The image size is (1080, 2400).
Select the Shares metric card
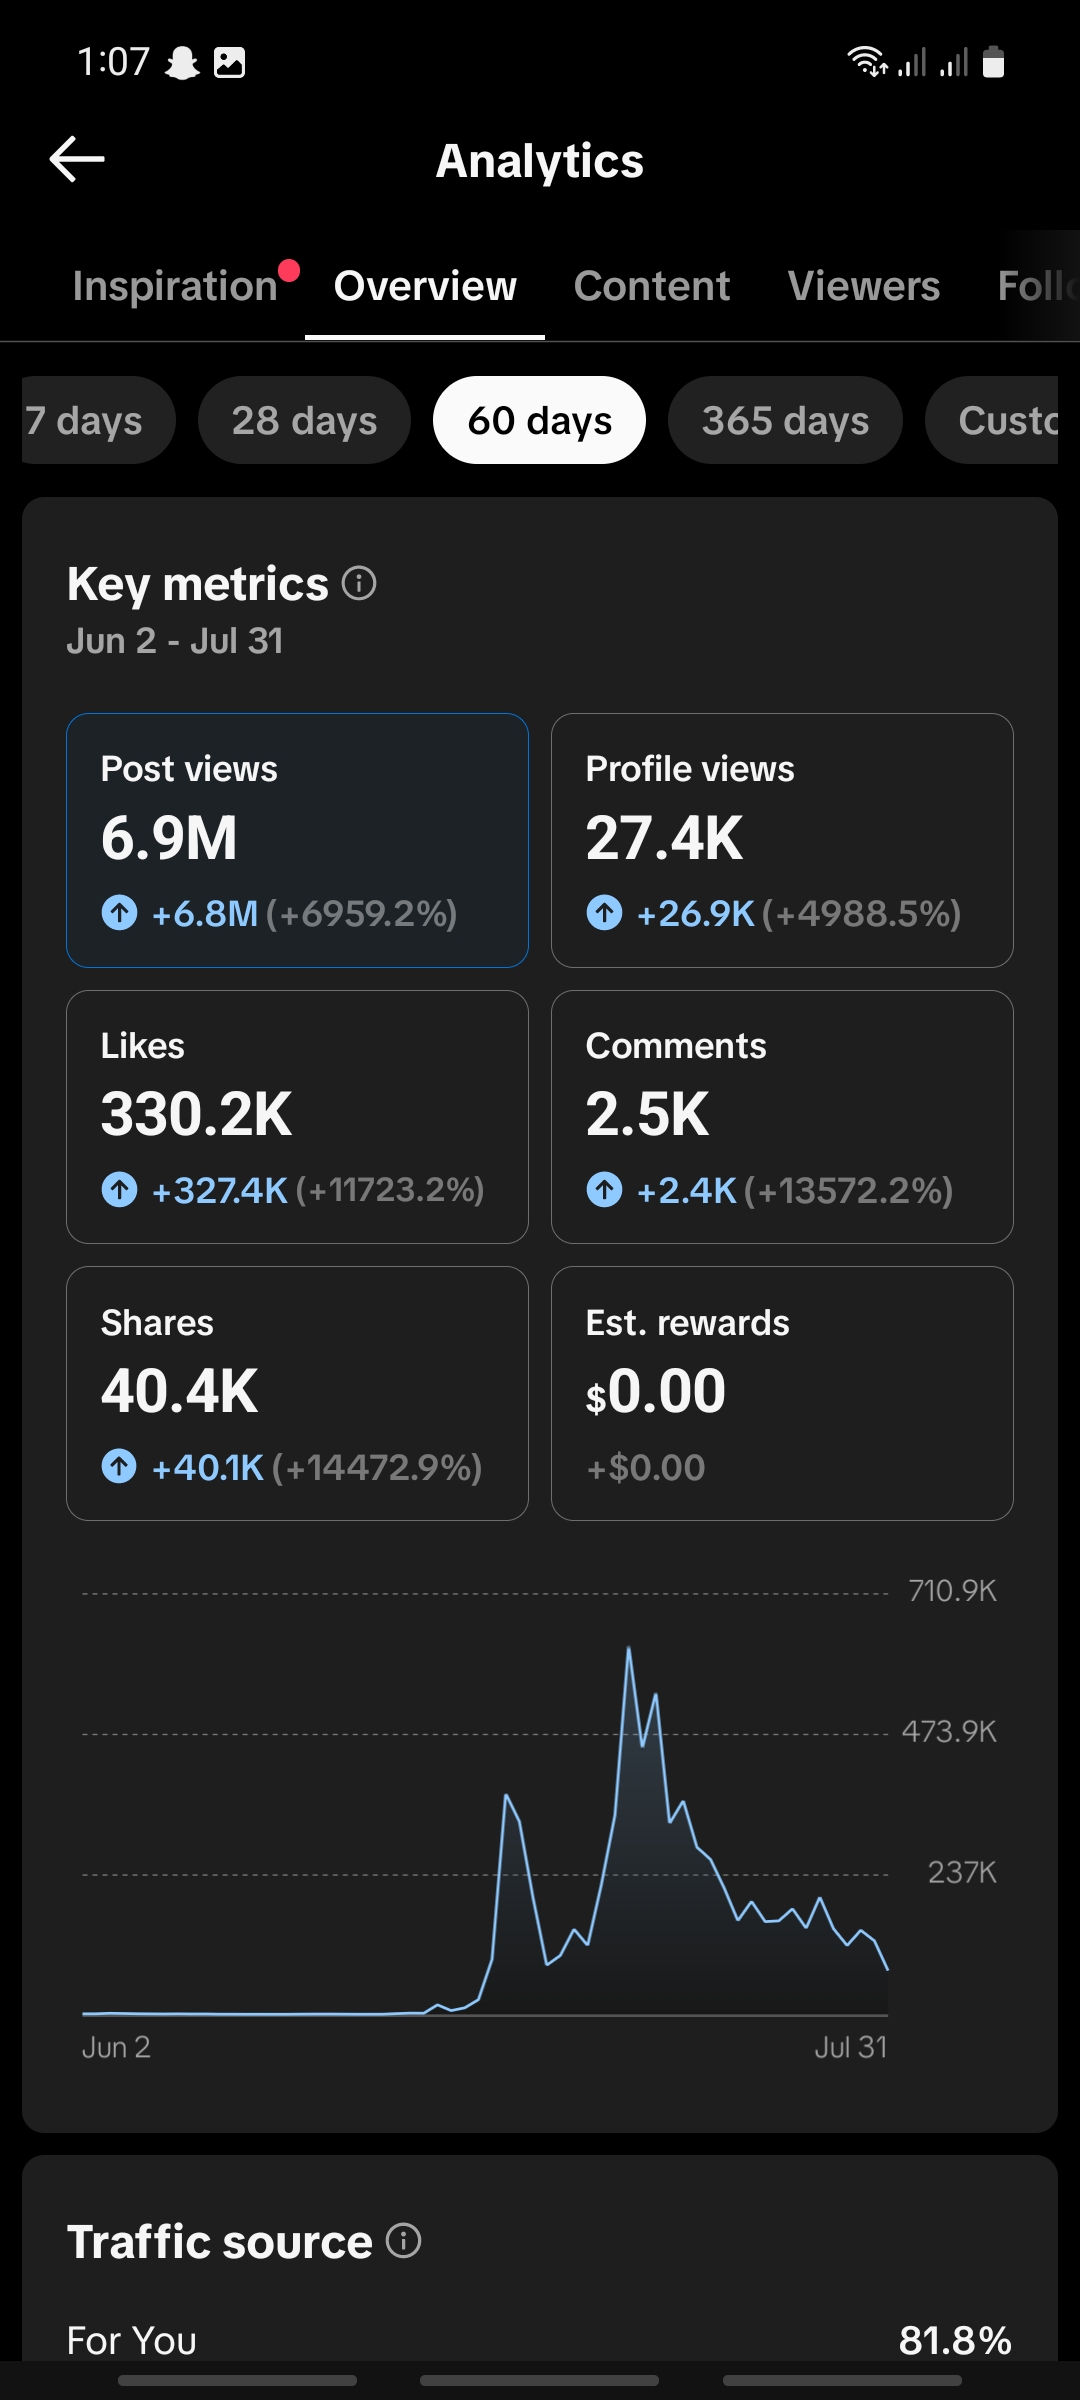point(297,1394)
